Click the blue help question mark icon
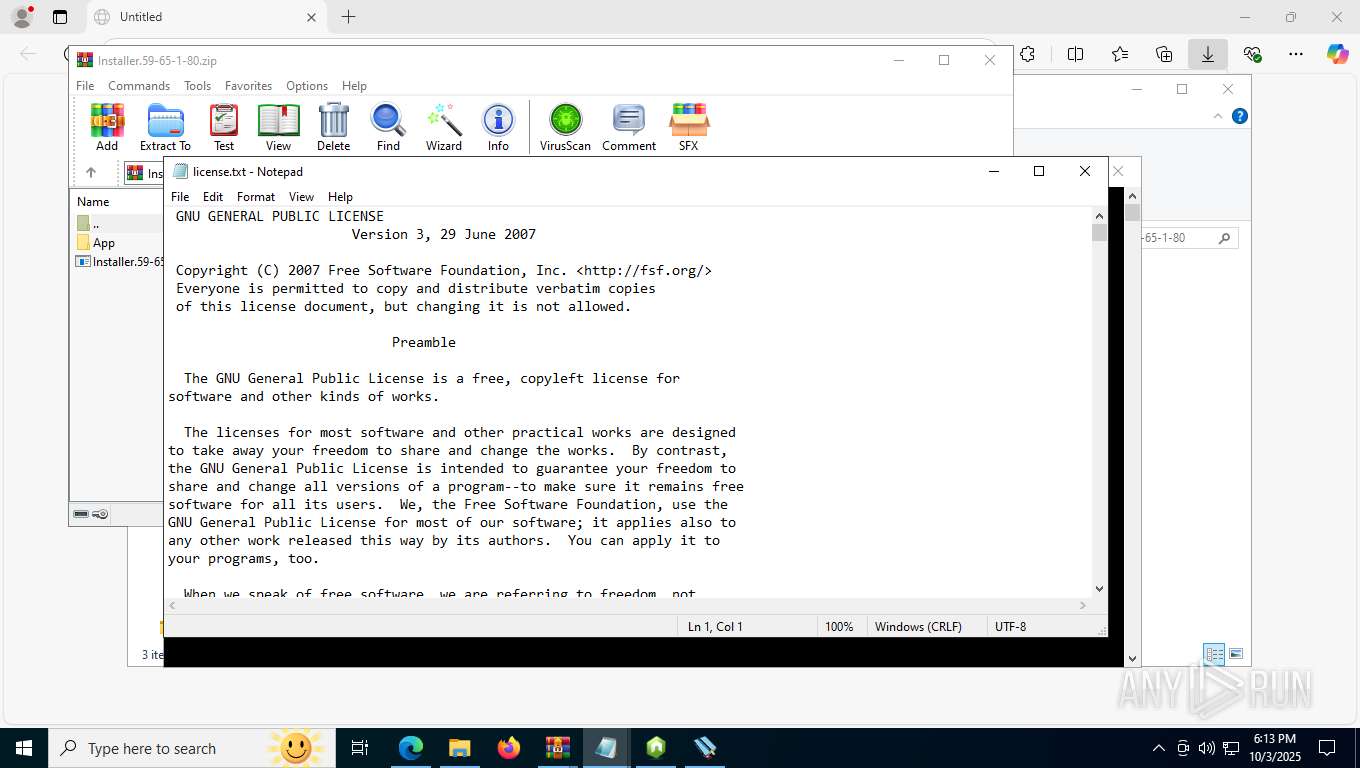 tap(1240, 116)
